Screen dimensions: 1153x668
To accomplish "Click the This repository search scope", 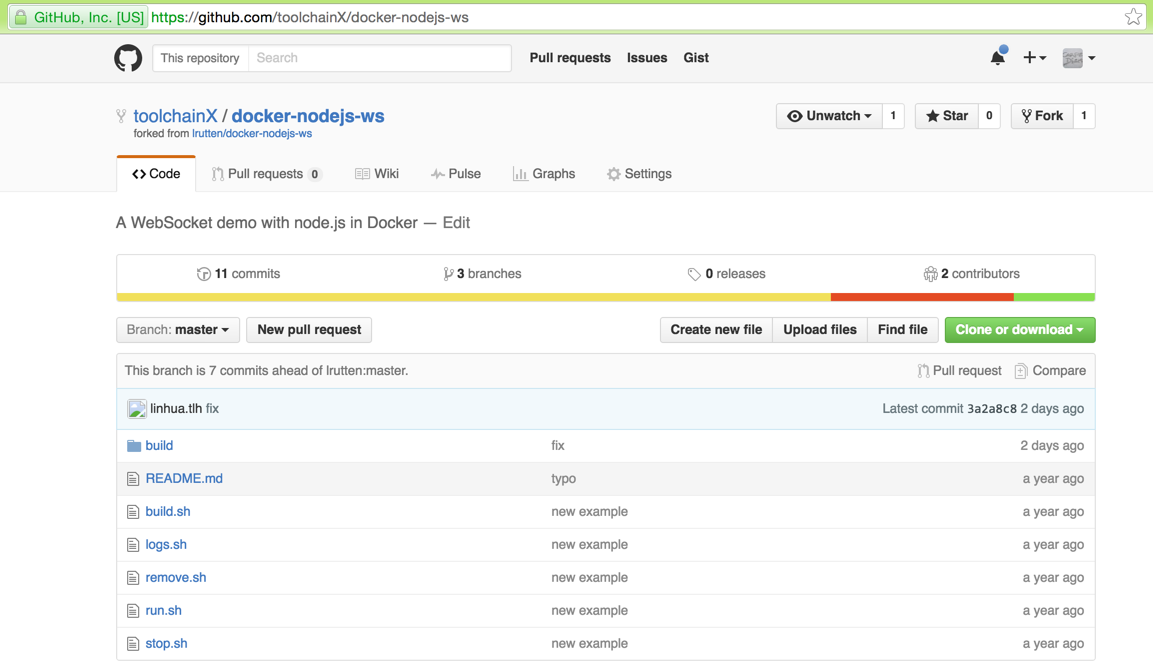I will coord(200,57).
